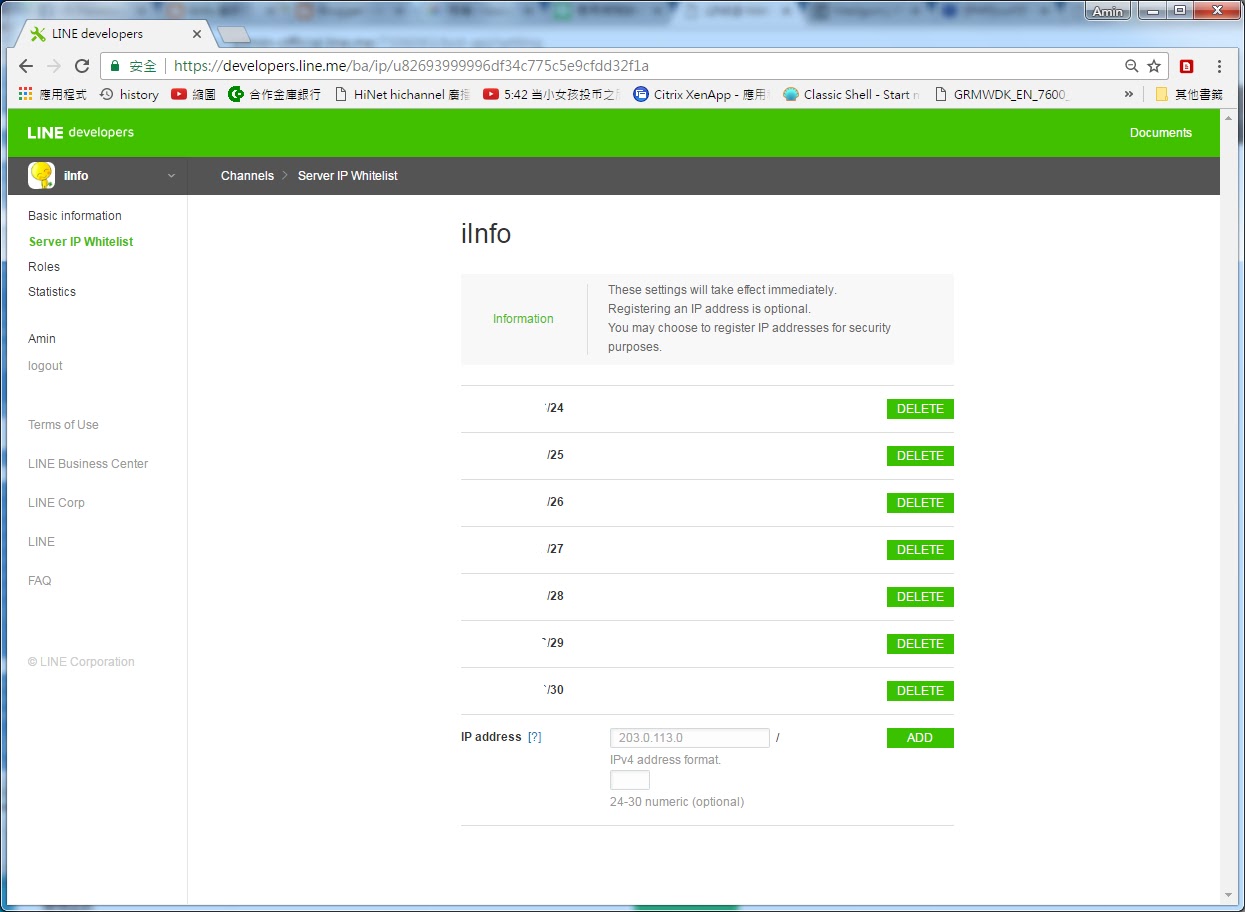
Task: Open Chrome three-dot menu
Action: pos(1219,66)
